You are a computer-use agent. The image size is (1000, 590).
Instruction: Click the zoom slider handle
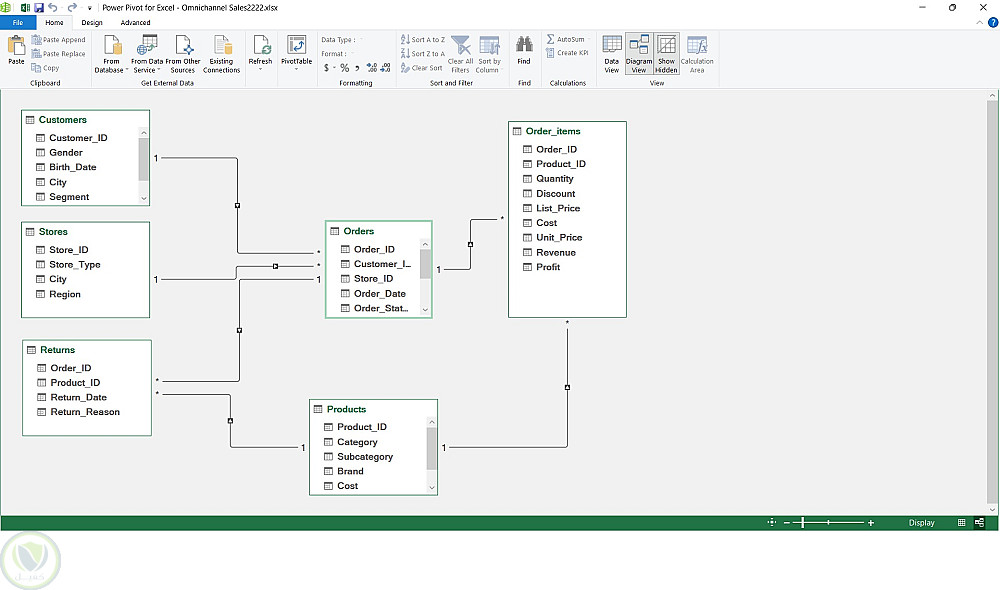pos(803,523)
